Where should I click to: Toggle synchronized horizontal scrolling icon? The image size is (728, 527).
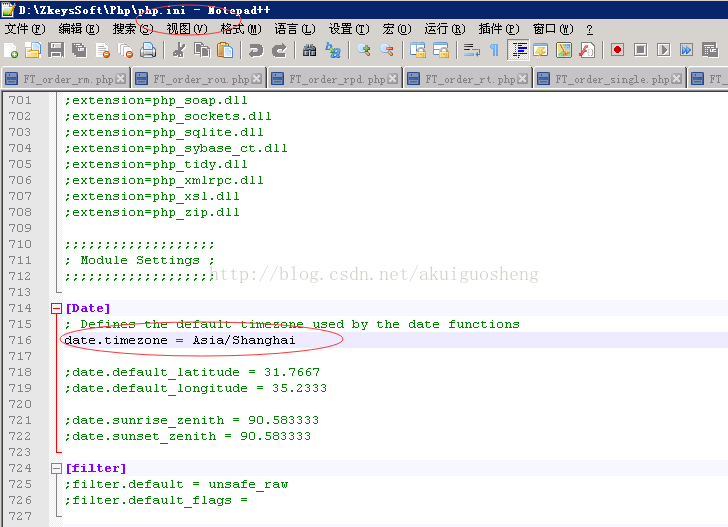[x=441, y=50]
